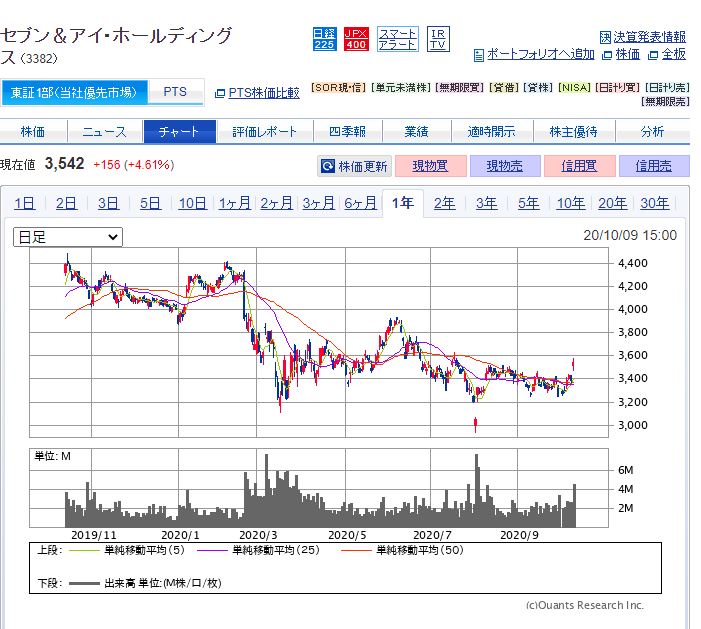
Task: Expand the 日足 candle interval dropdown
Action: [x=68, y=237]
